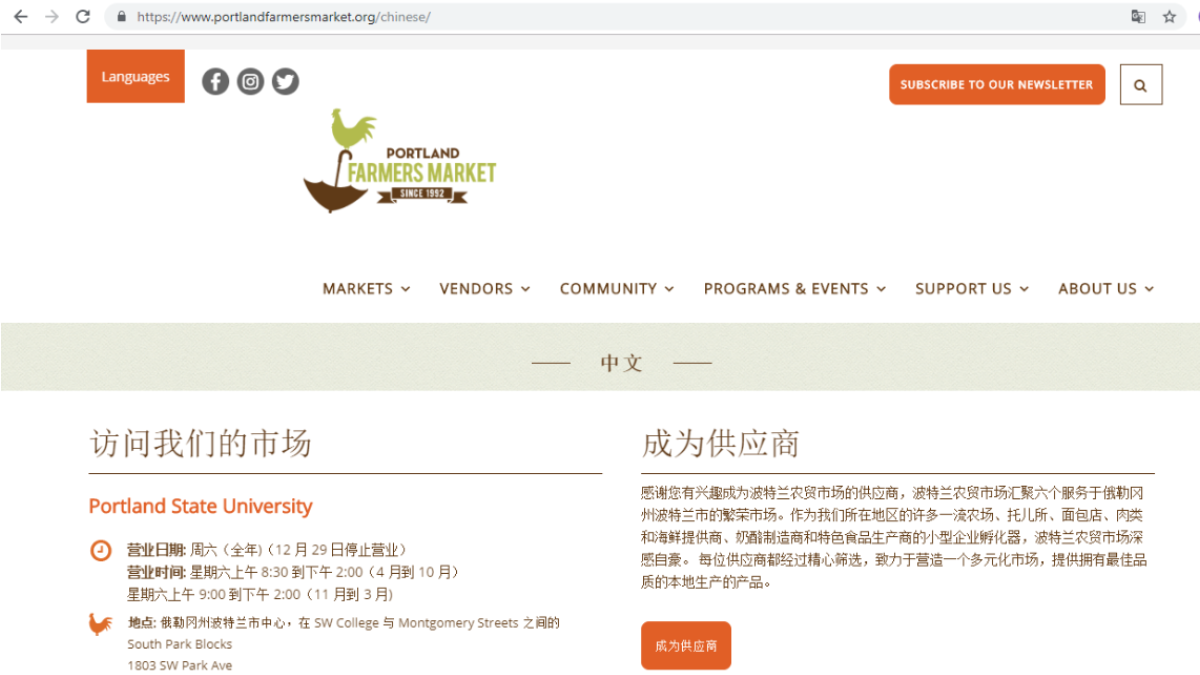The image size is (1200, 675).
Task: Open the Twitter social icon
Action: click(286, 81)
